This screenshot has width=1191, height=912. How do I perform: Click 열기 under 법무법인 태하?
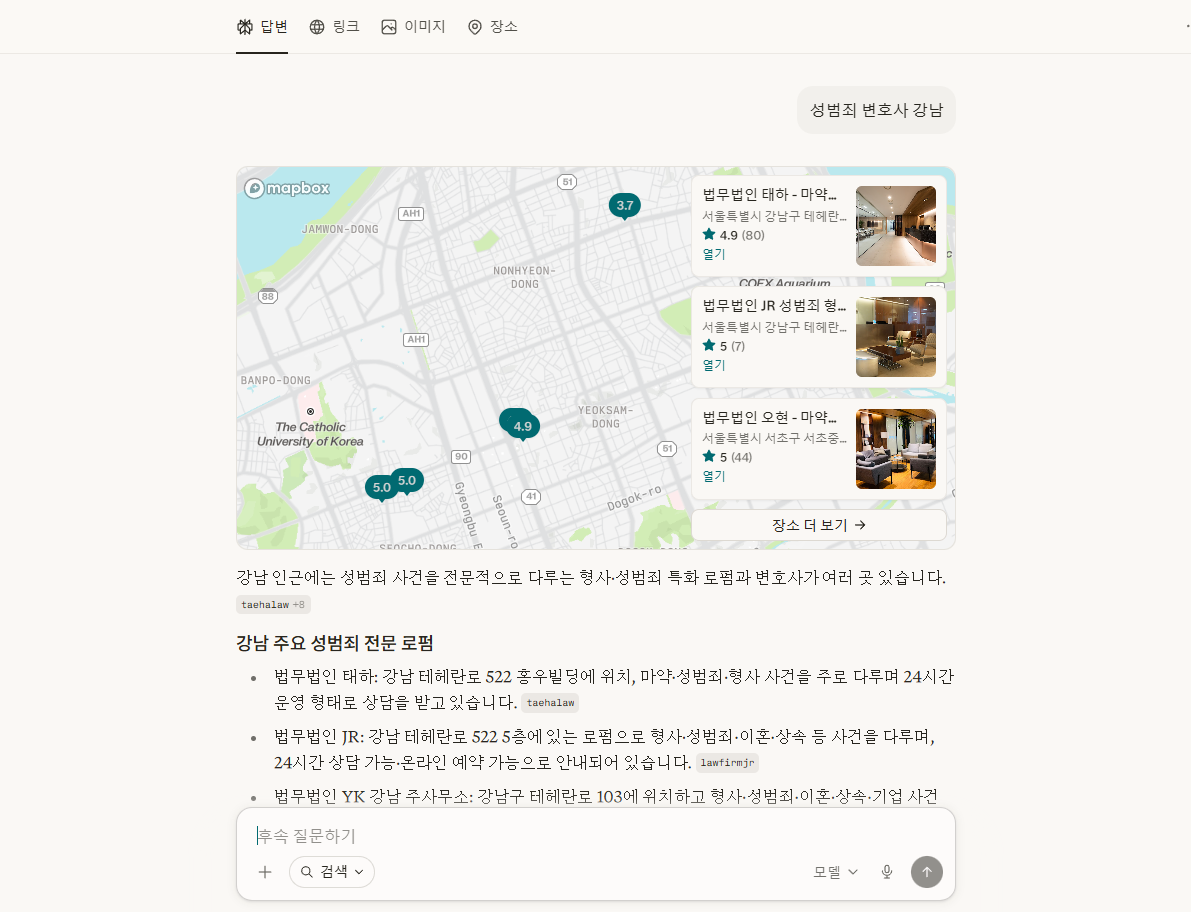(x=713, y=254)
